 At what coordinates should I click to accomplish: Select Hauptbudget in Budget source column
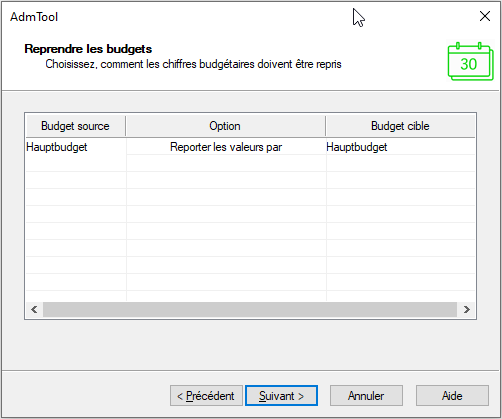click(x=57, y=147)
